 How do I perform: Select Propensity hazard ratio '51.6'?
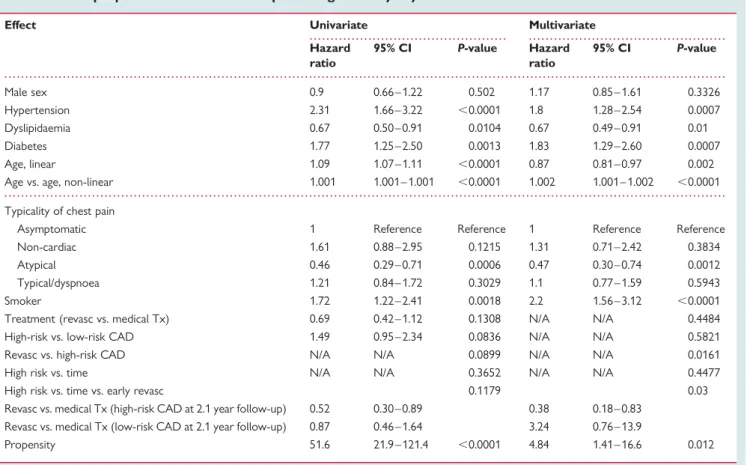tap(320, 445)
